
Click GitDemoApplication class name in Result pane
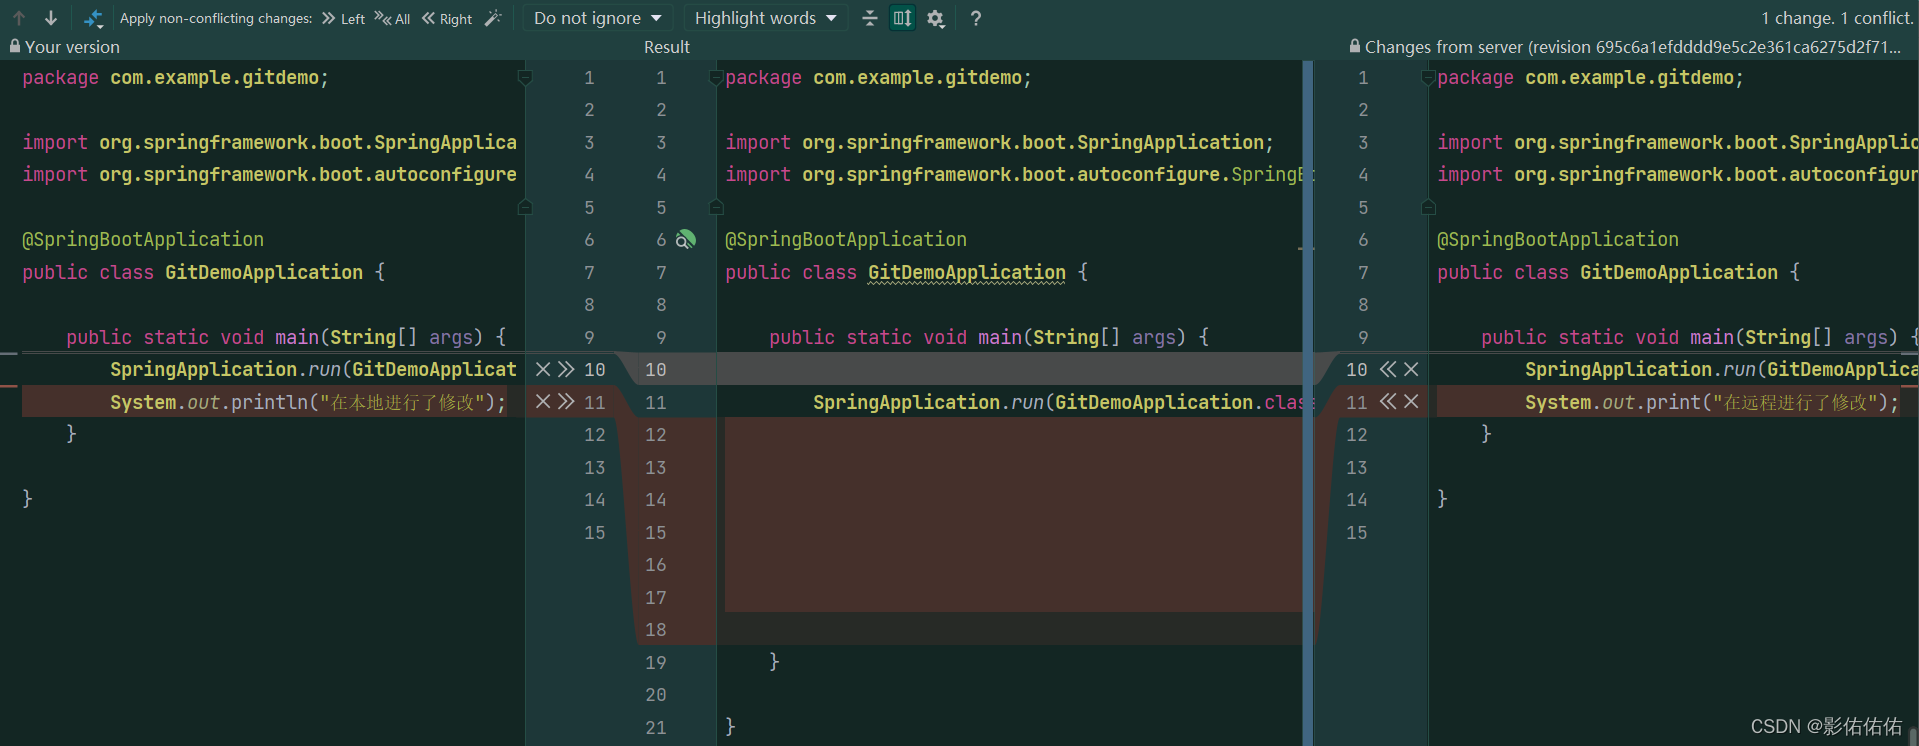pyautogui.click(x=967, y=272)
